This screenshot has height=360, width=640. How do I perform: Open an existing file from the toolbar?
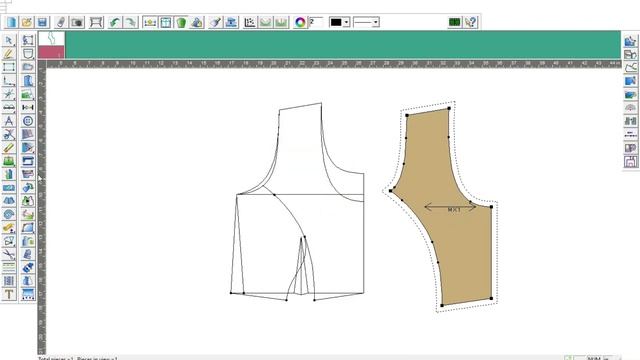pos(27,22)
